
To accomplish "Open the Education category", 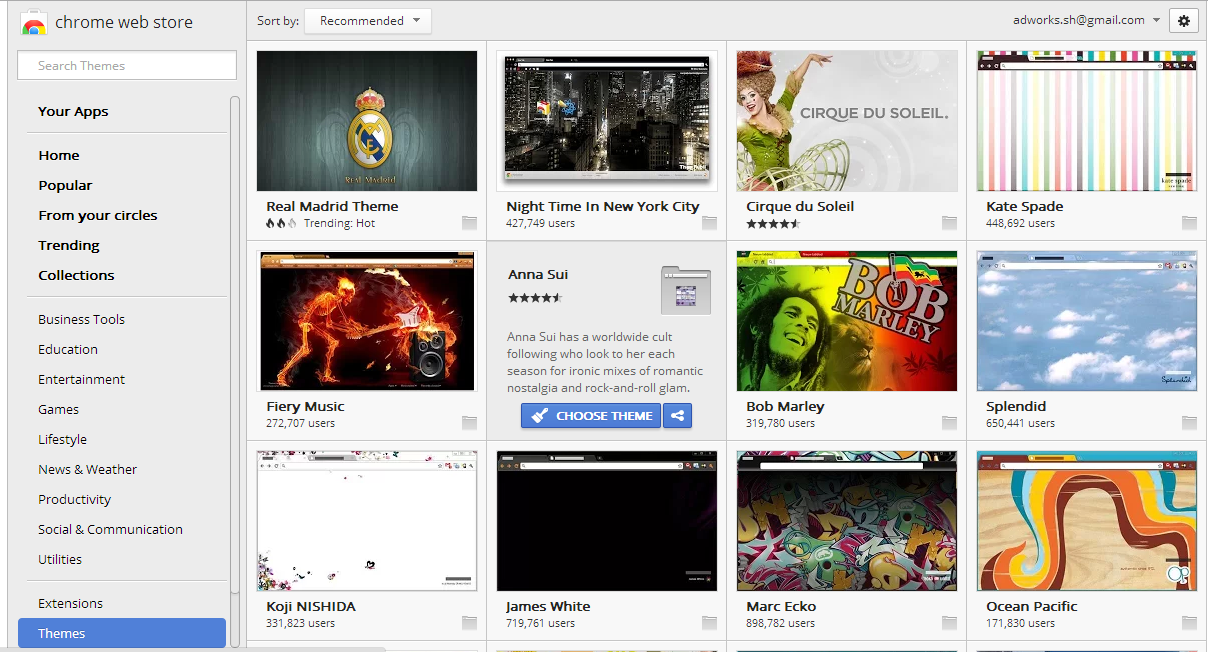I will point(68,350).
